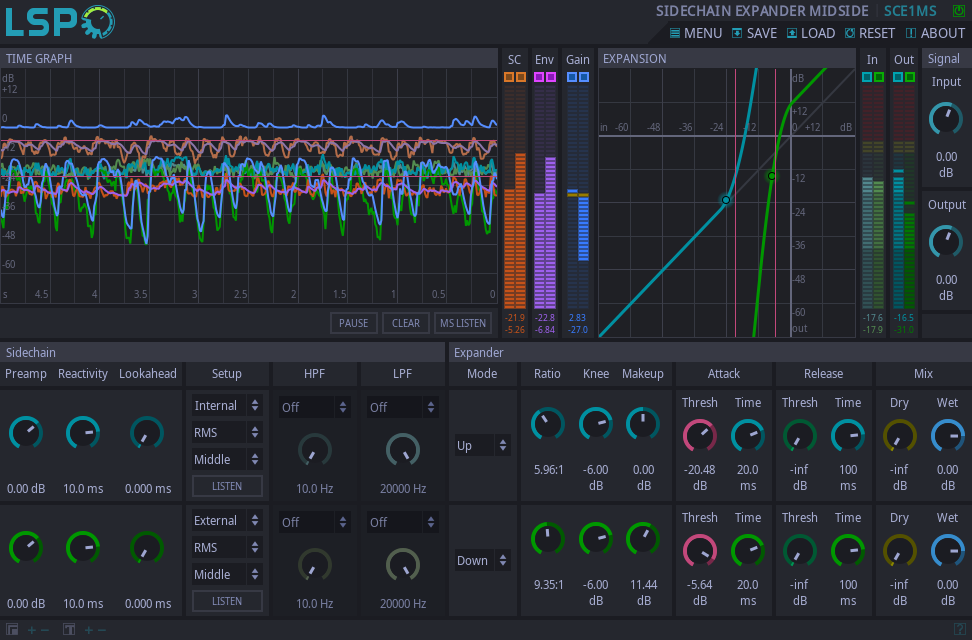
Task: Toggle the green power bypass icon near SCE1MS
Action: point(958,11)
